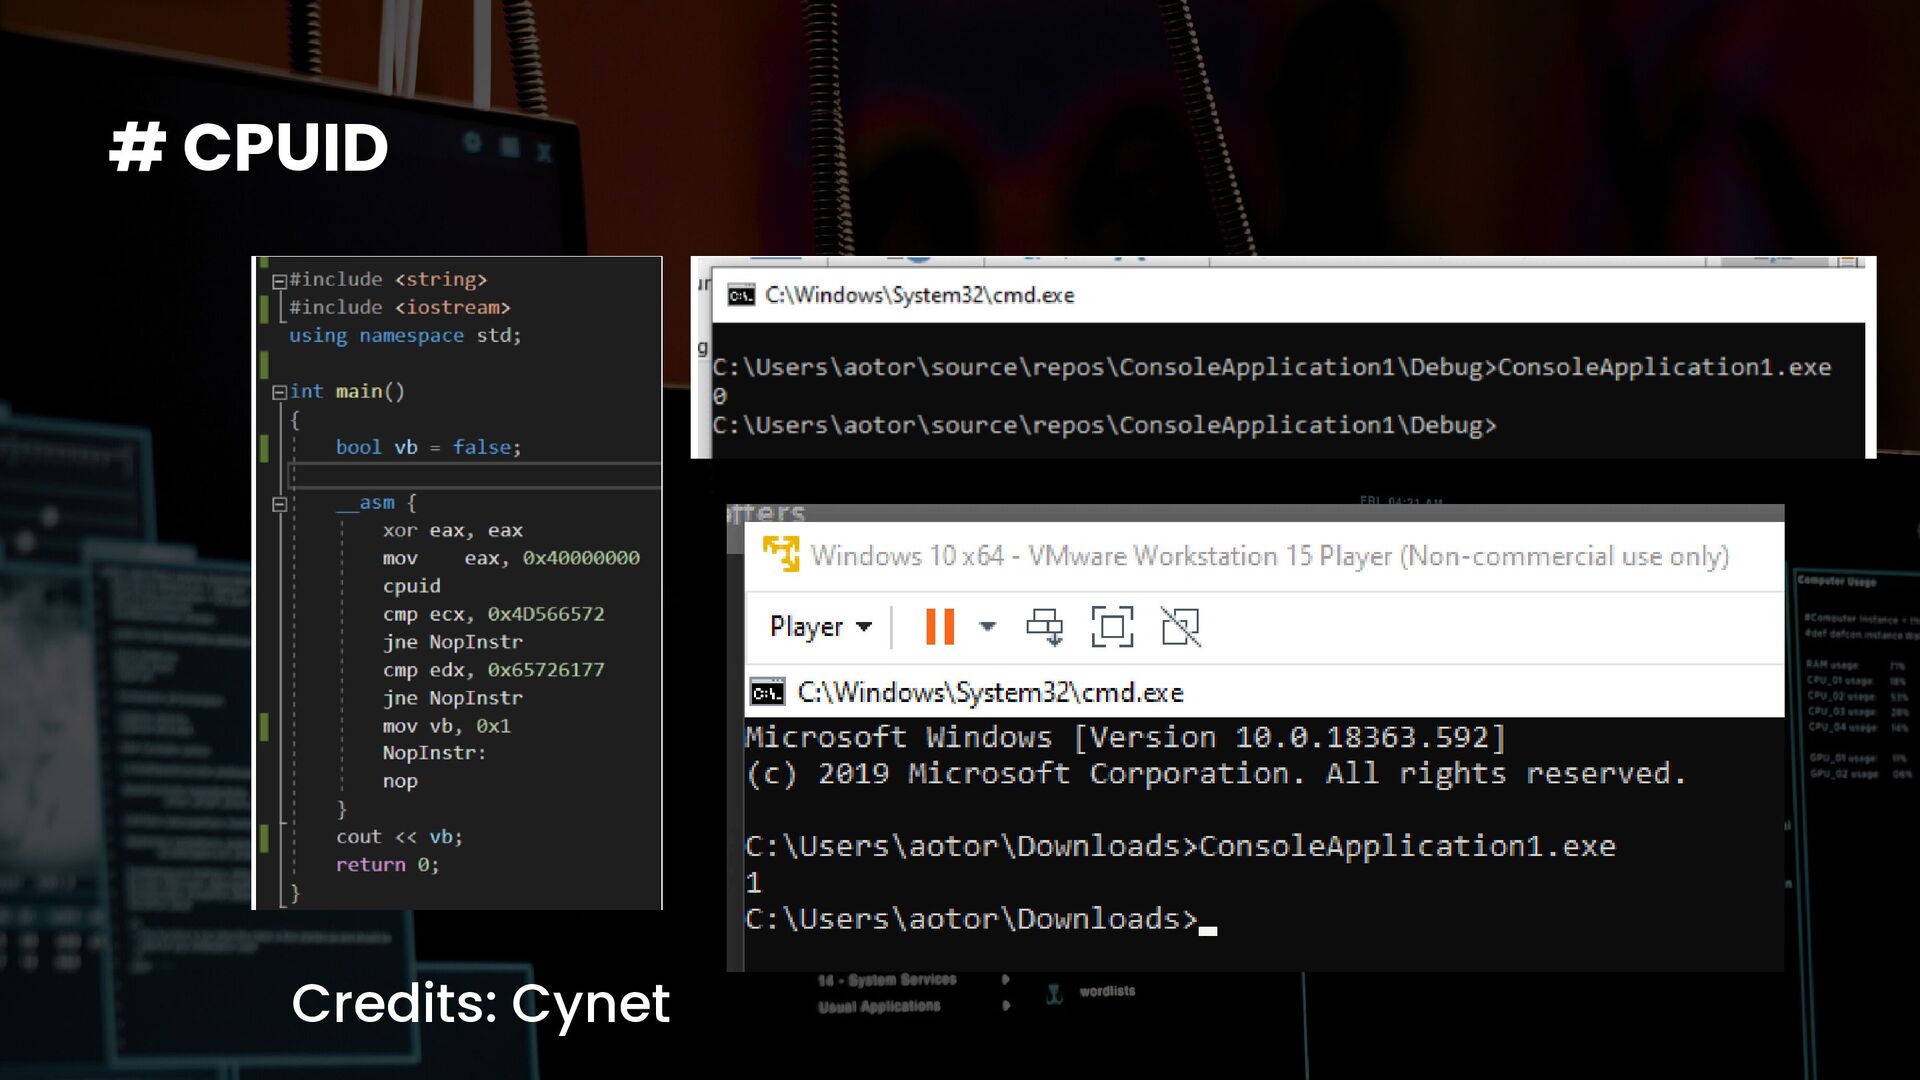
Task: Click the VMware Workstation 15 Player title text
Action: tap(1269, 556)
